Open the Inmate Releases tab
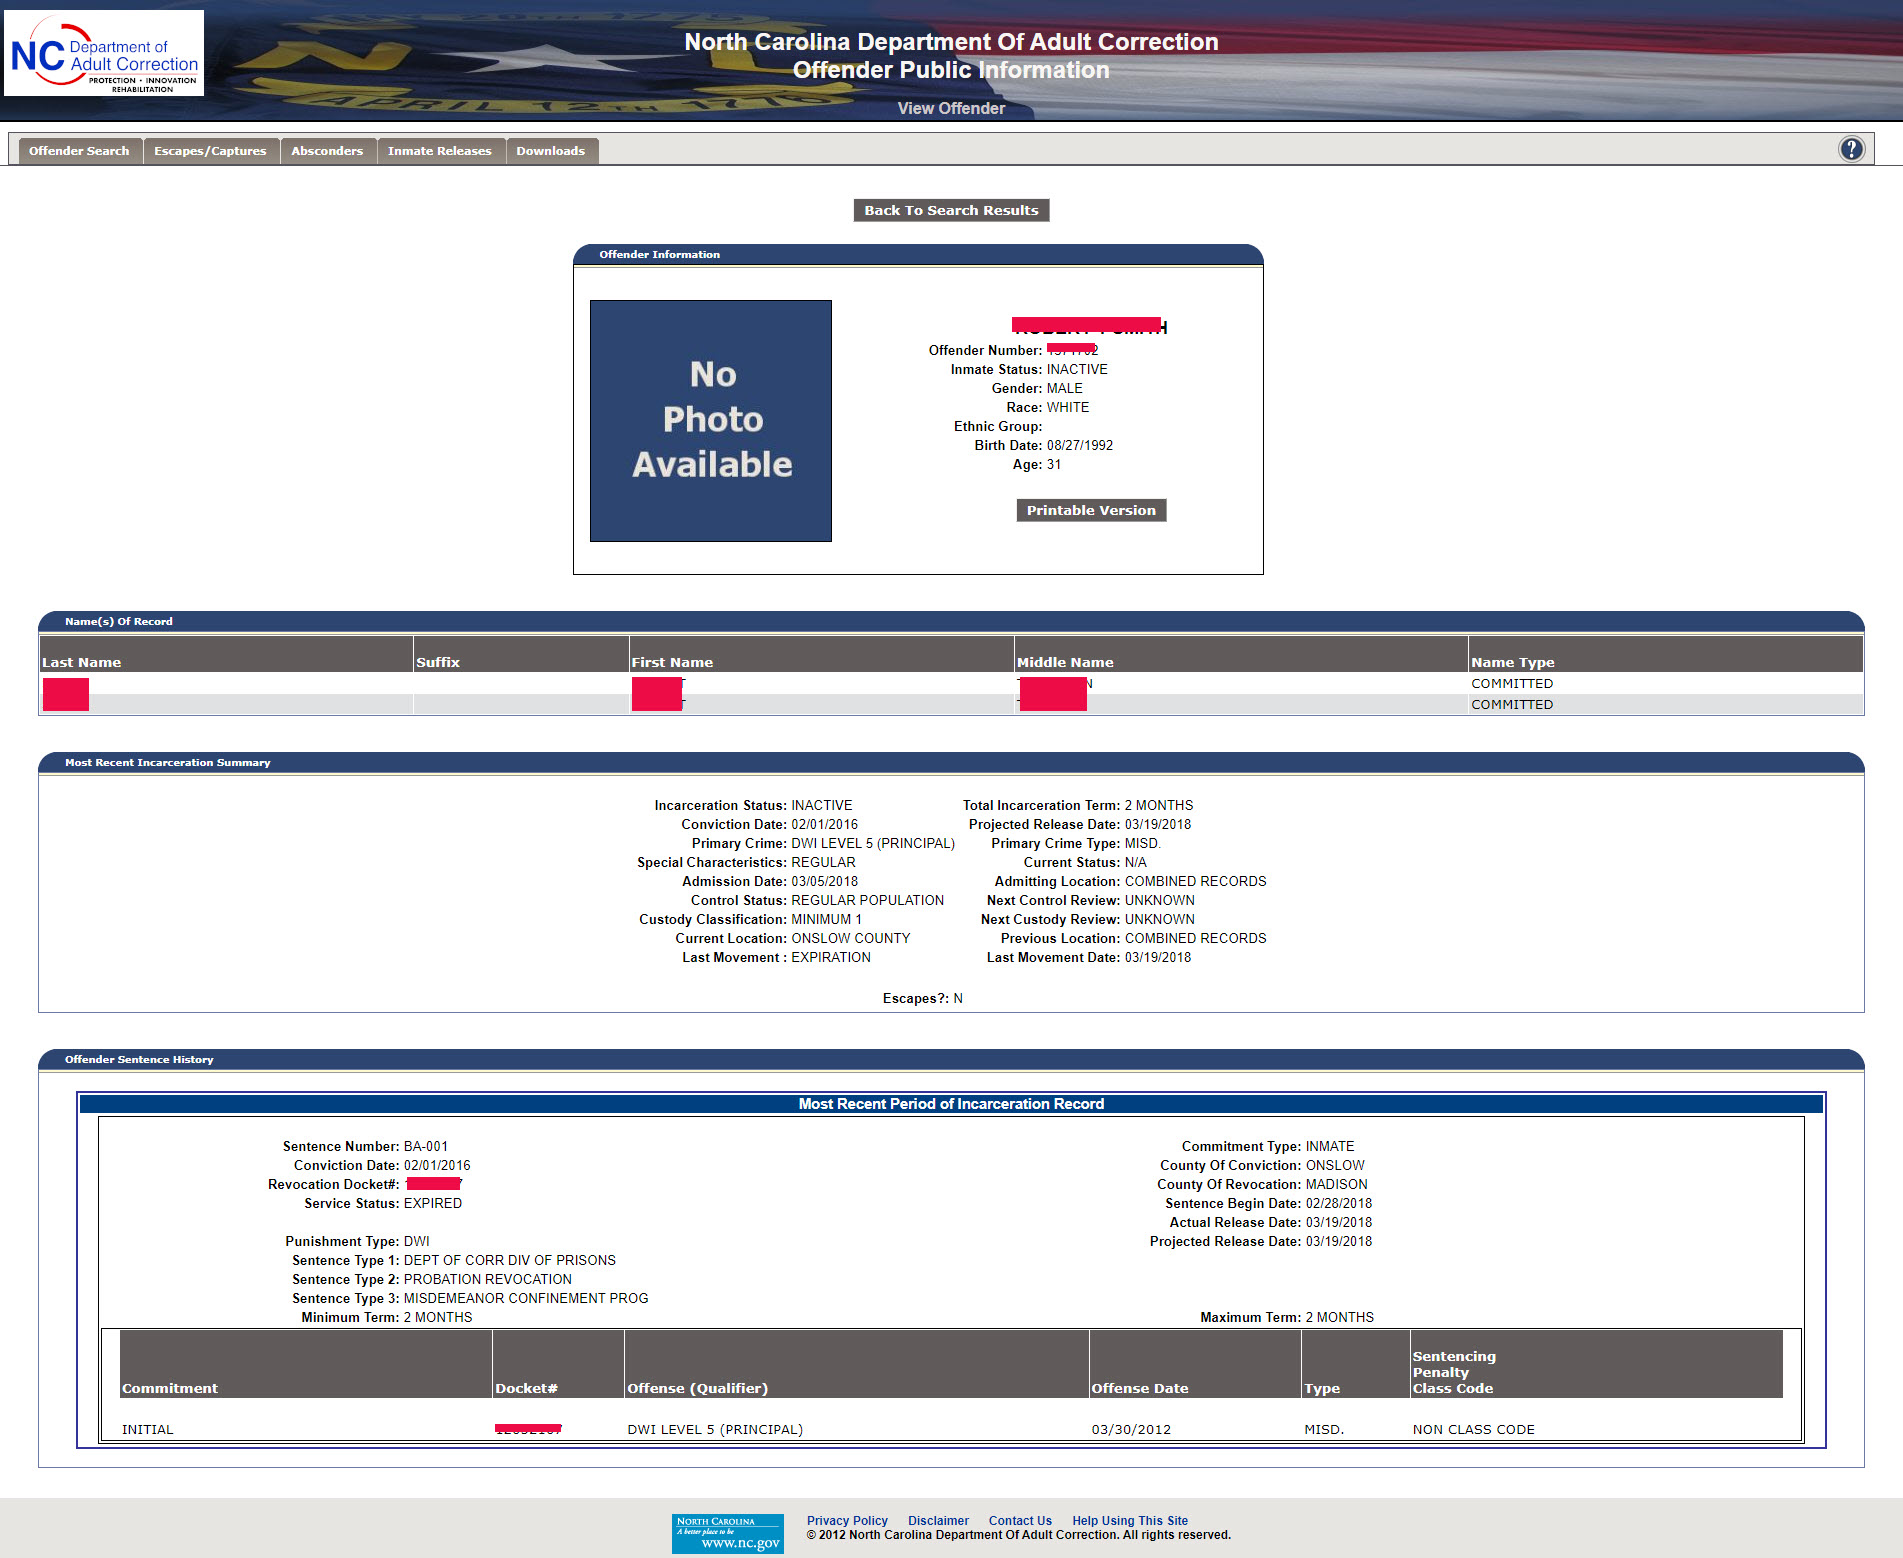Viewport: 1903px width, 1558px height. coord(439,151)
